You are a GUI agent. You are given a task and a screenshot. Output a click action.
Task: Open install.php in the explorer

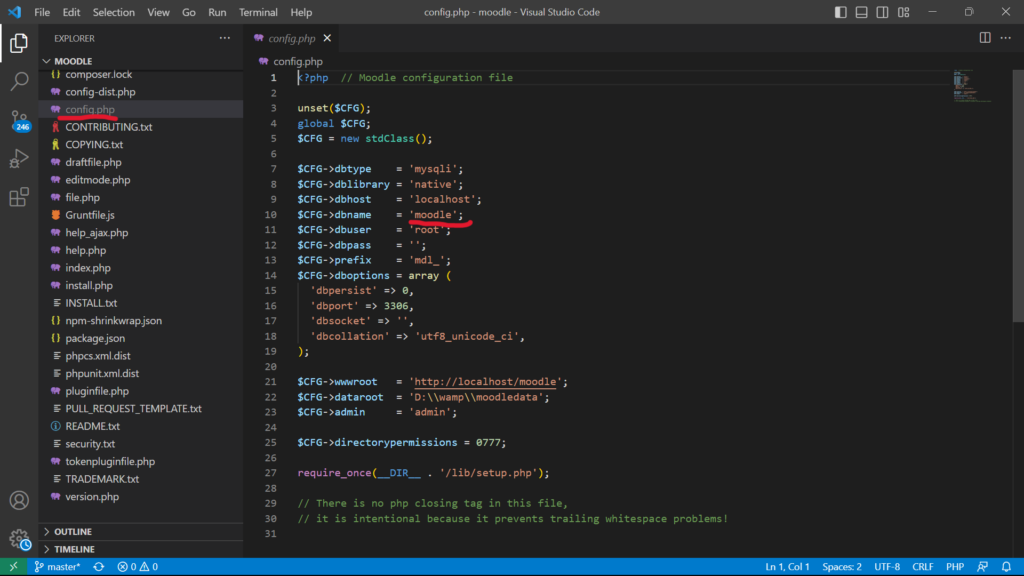[x=88, y=285]
